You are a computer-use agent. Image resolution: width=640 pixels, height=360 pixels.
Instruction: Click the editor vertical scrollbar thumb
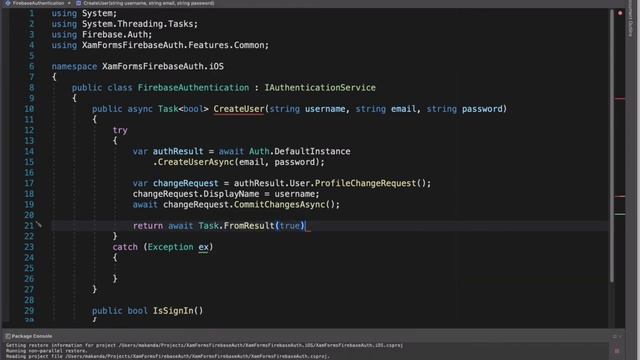point(612,146)
